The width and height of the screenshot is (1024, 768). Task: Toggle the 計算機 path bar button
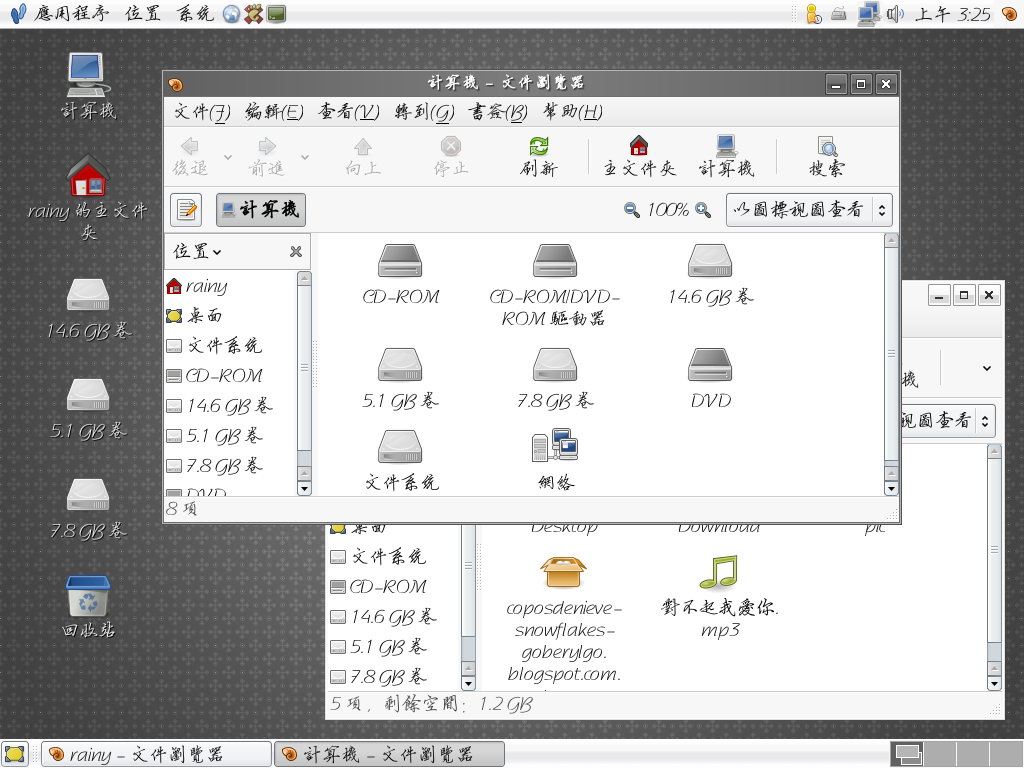pyautogui.click(x=261, y=210)
